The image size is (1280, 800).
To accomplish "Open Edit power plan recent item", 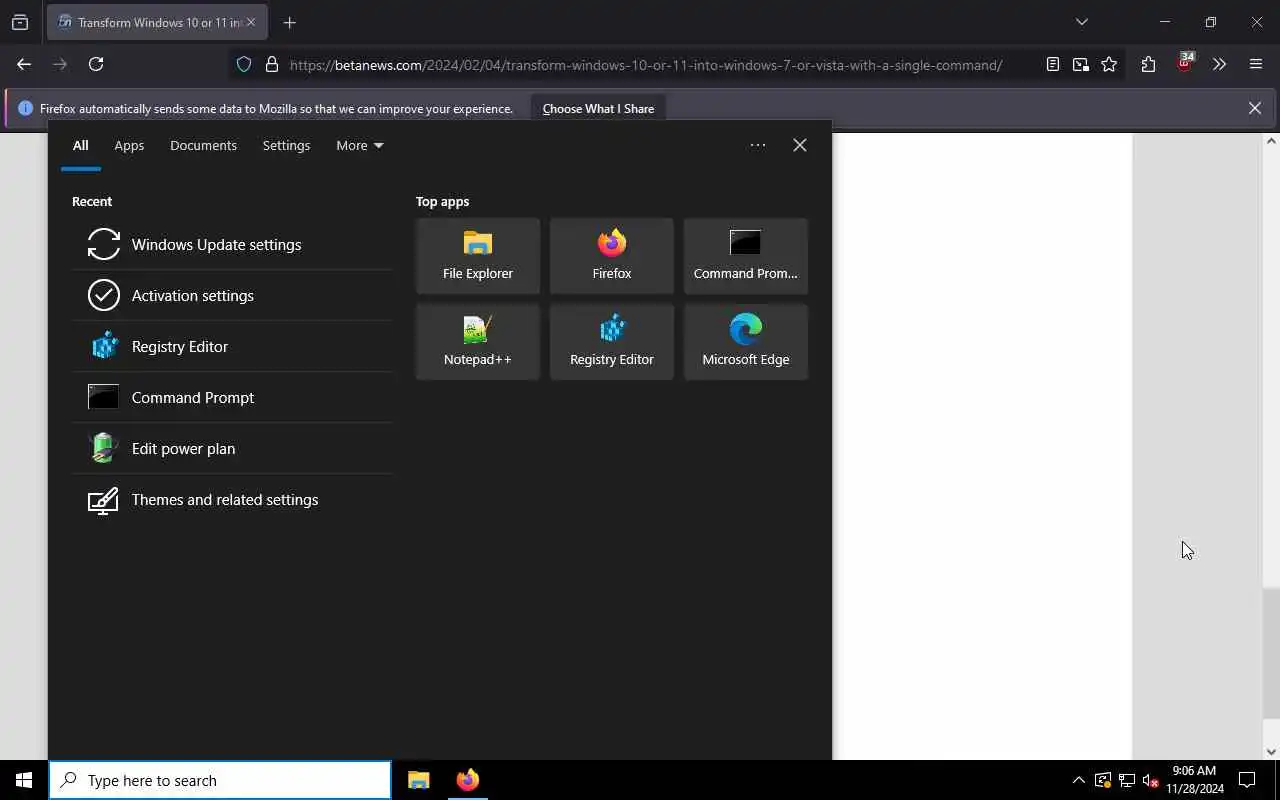I will 232,448.
